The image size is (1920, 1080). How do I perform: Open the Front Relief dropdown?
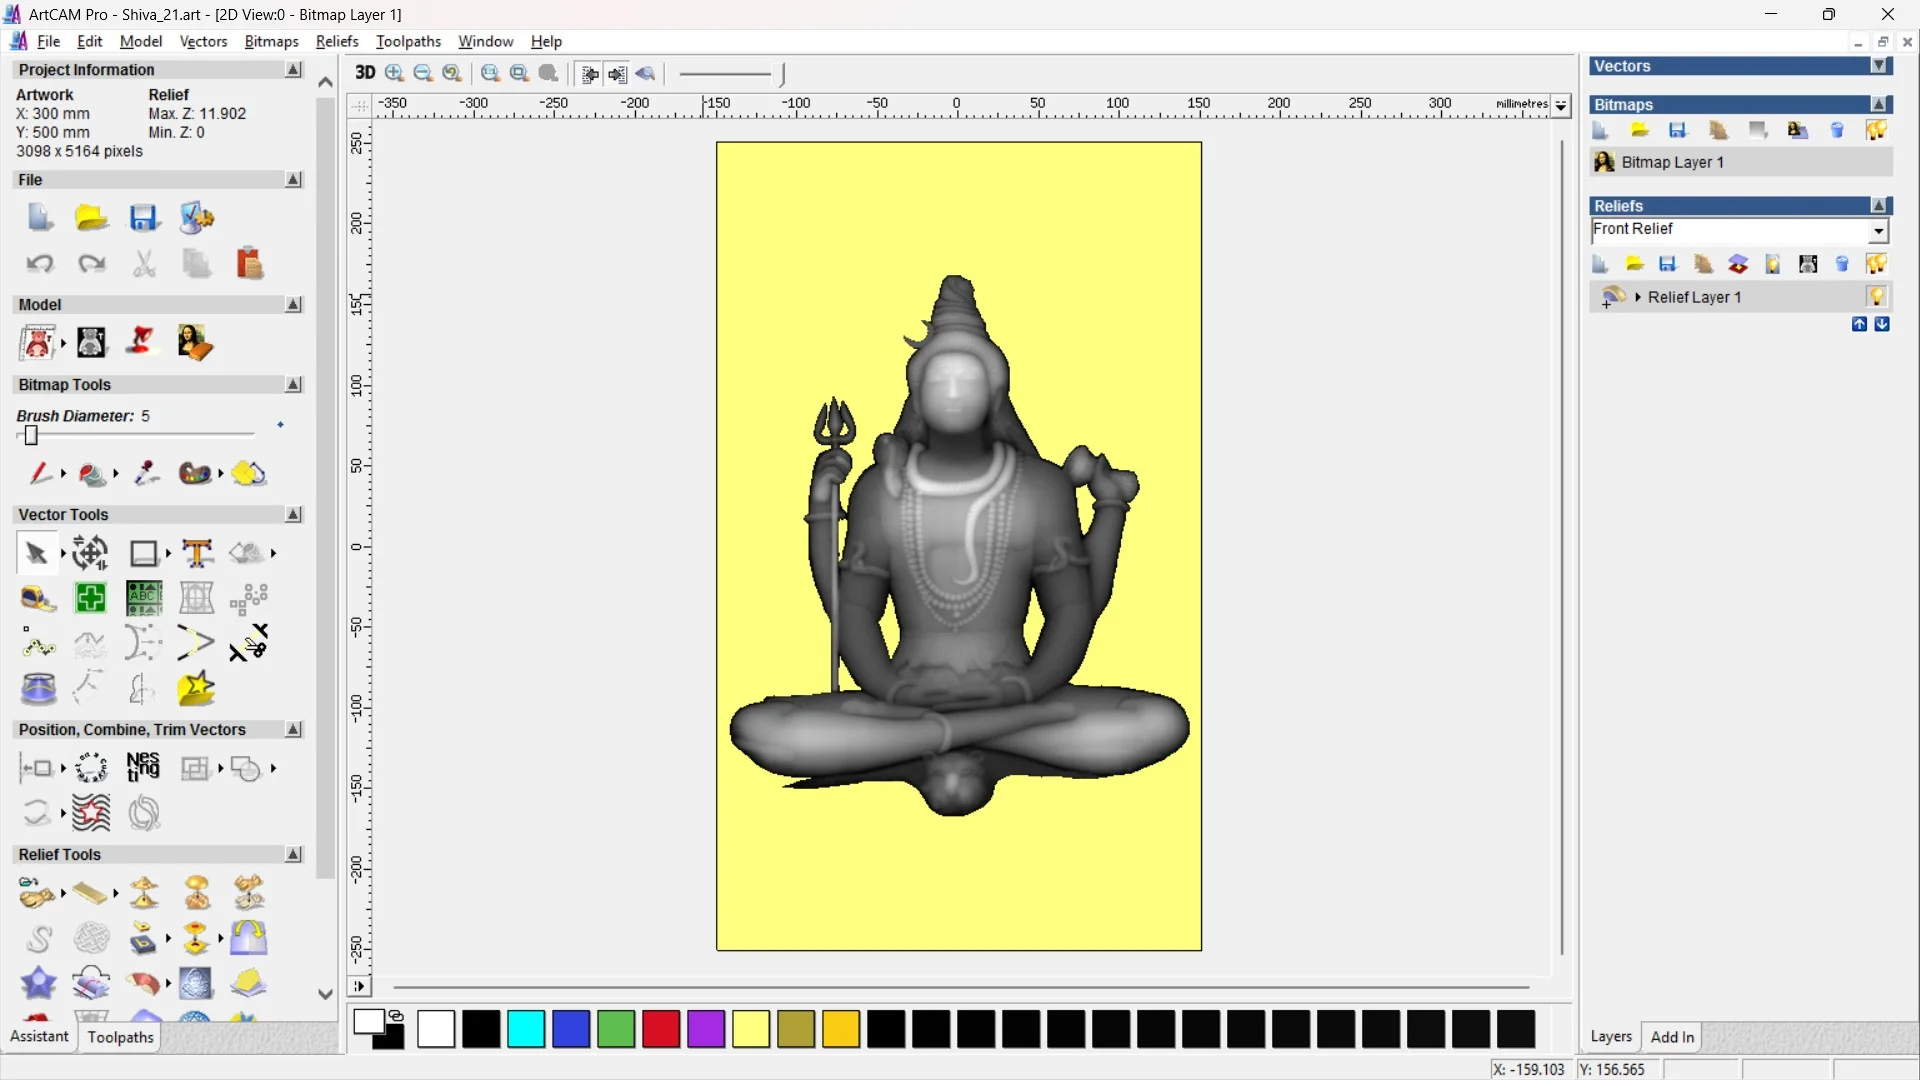(x=1879, y=230)
